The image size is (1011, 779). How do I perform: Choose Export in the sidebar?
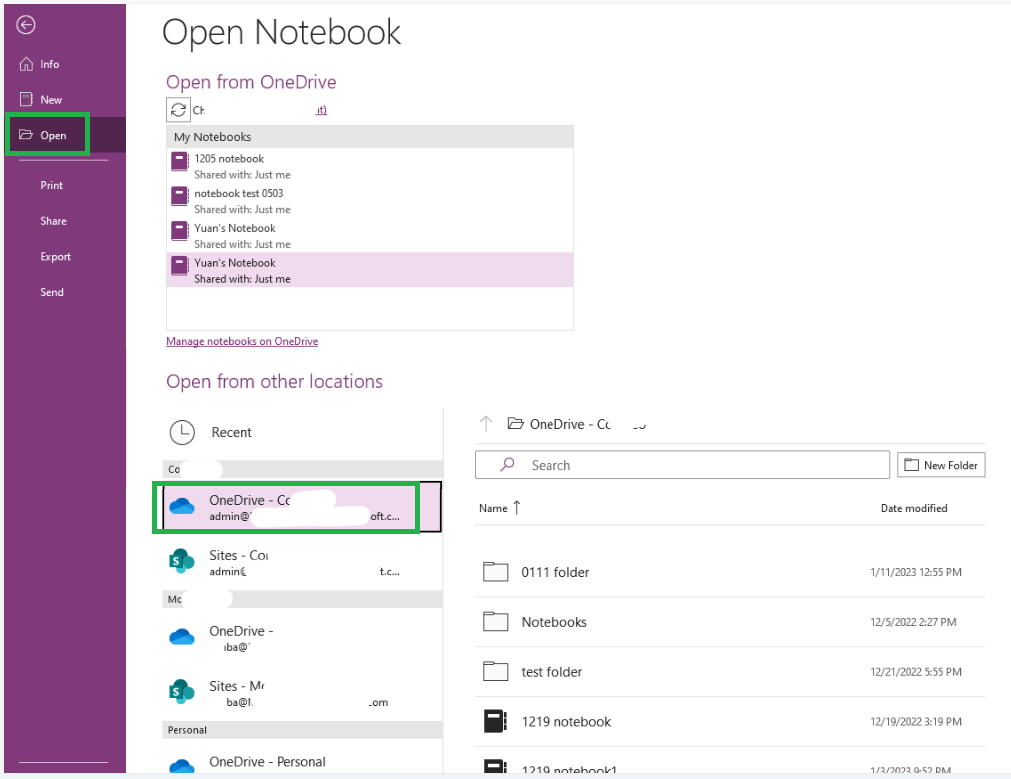pyautogui.click(x=64, y=256)
